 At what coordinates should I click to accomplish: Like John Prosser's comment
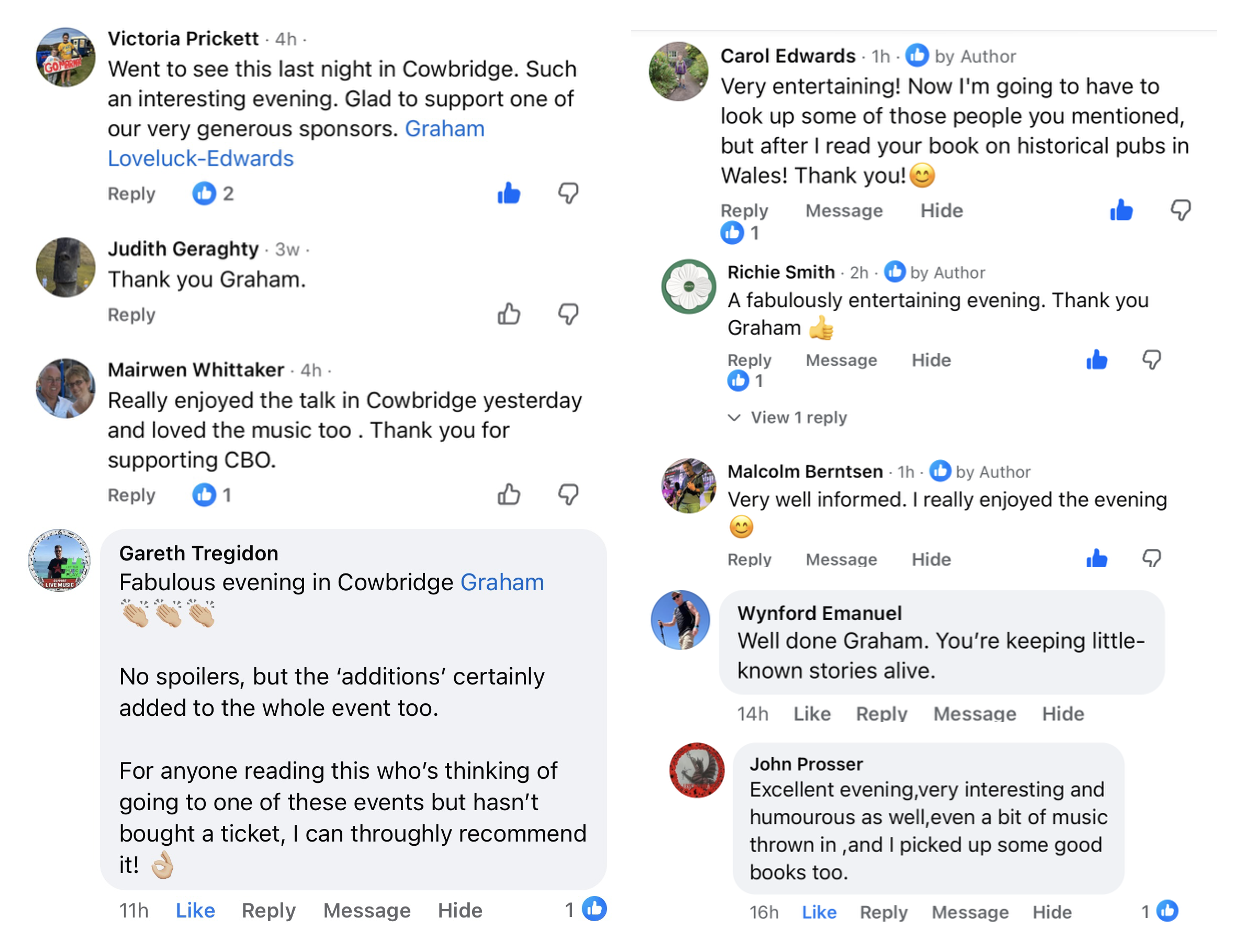[x=819, y=912]
